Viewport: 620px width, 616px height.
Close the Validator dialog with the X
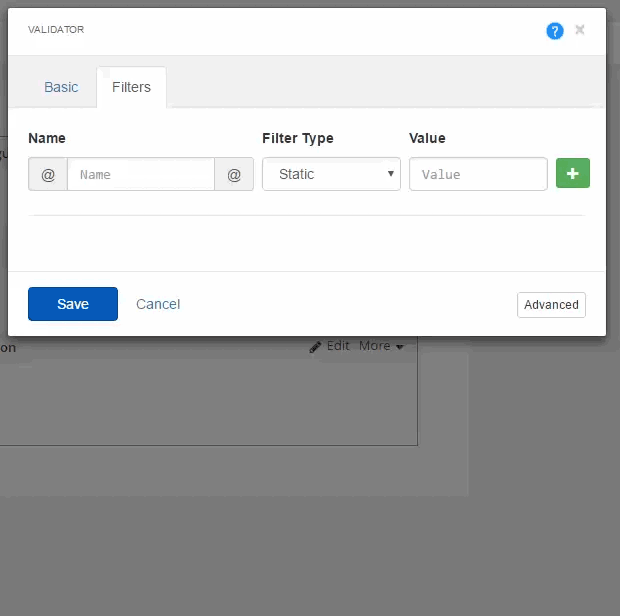(x=580, y=30)
